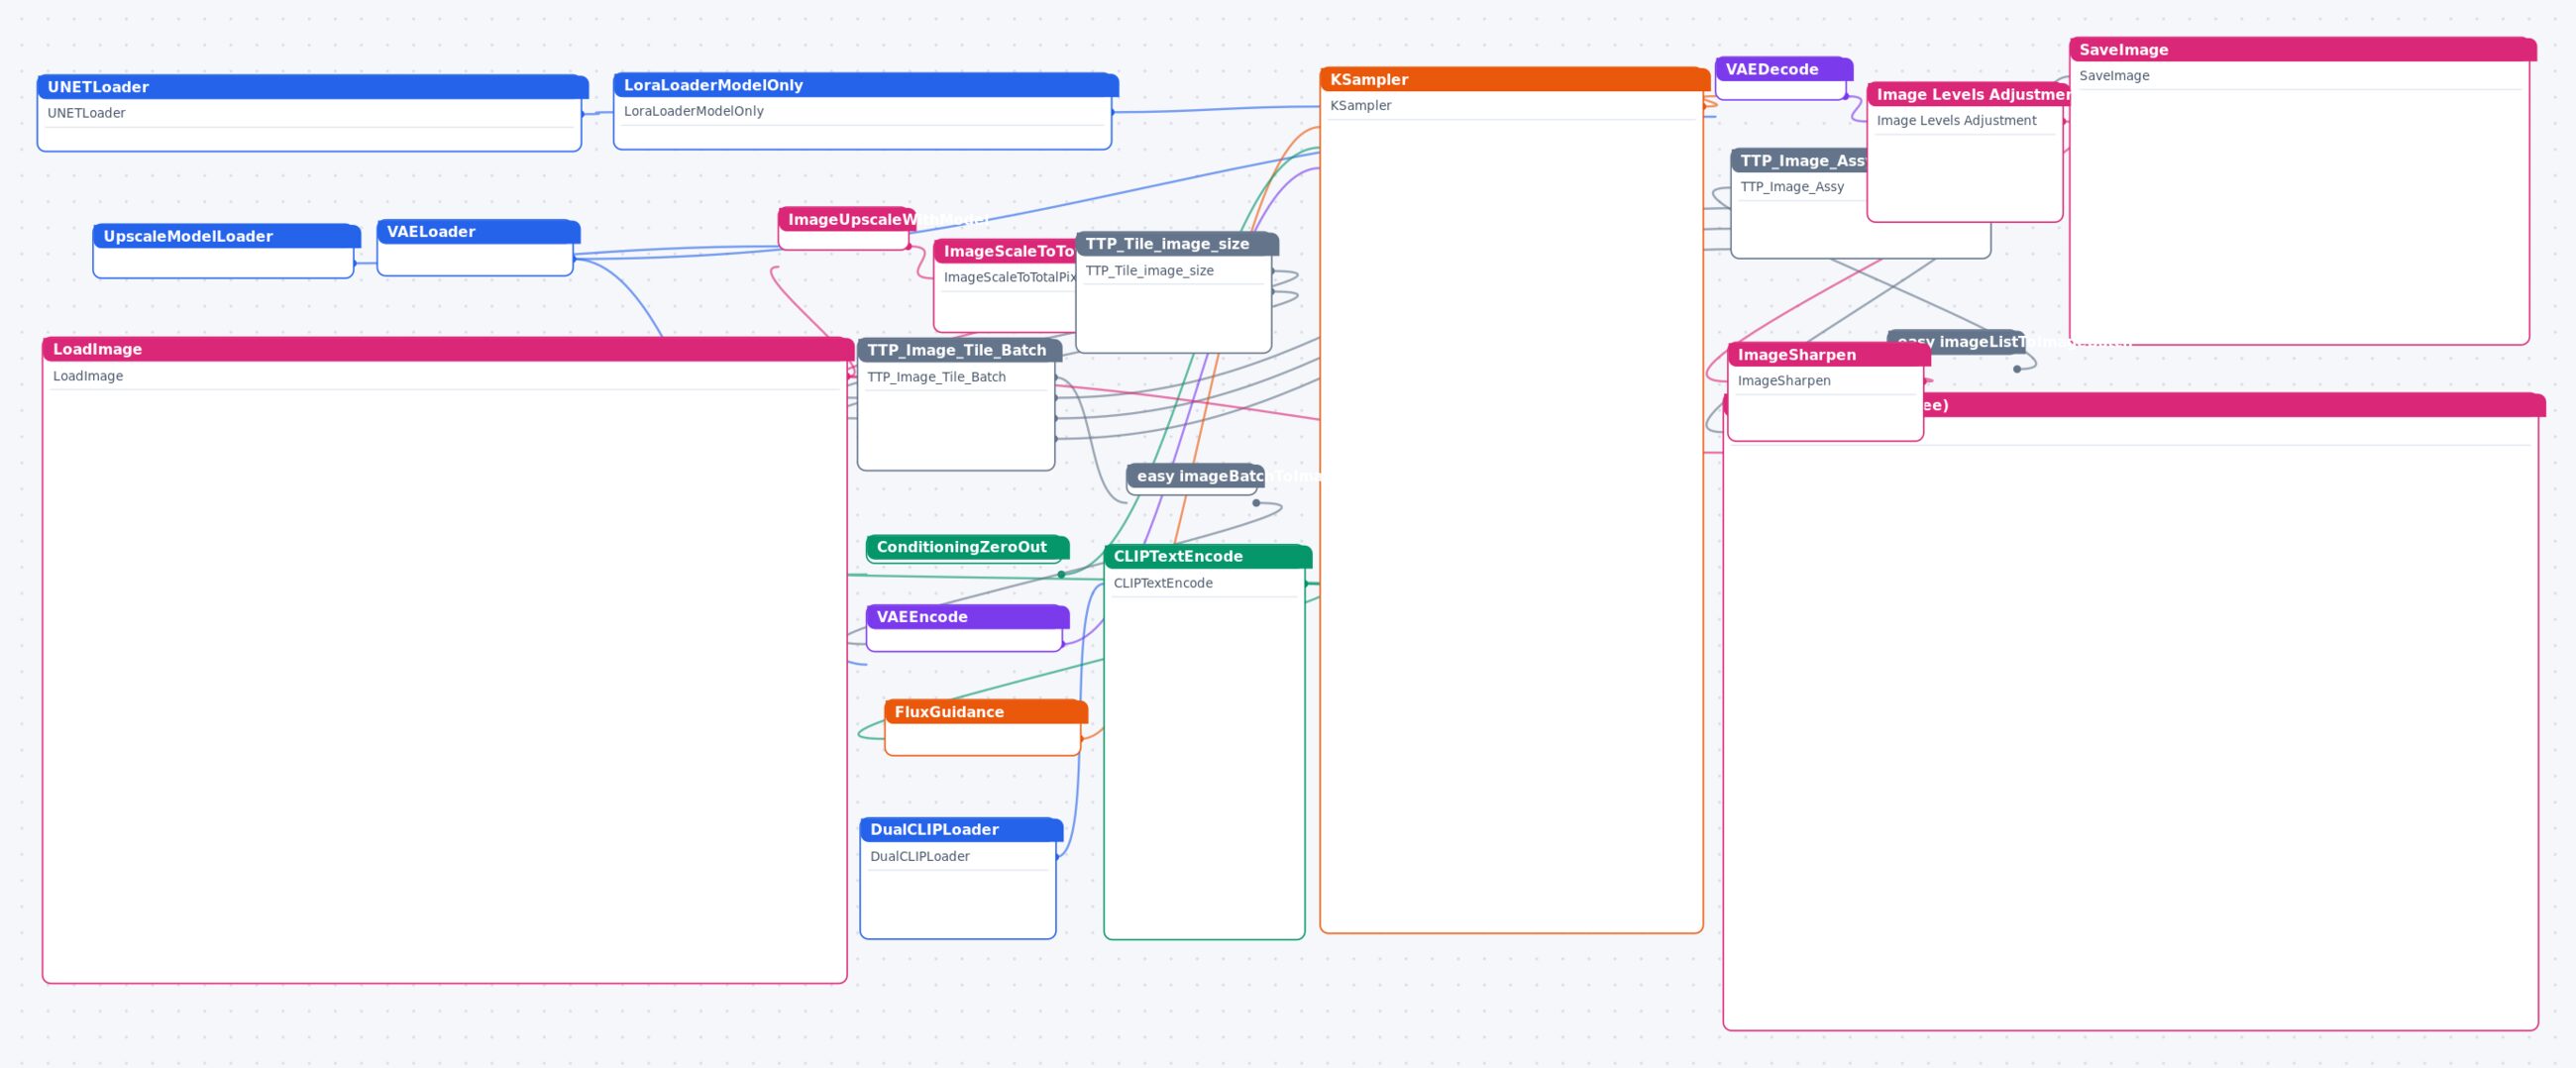This screenshot has width=2576, height=1068.
Task: Click the ImageScaleToTotalPixels node header
Action: (x=1005, y=251)
